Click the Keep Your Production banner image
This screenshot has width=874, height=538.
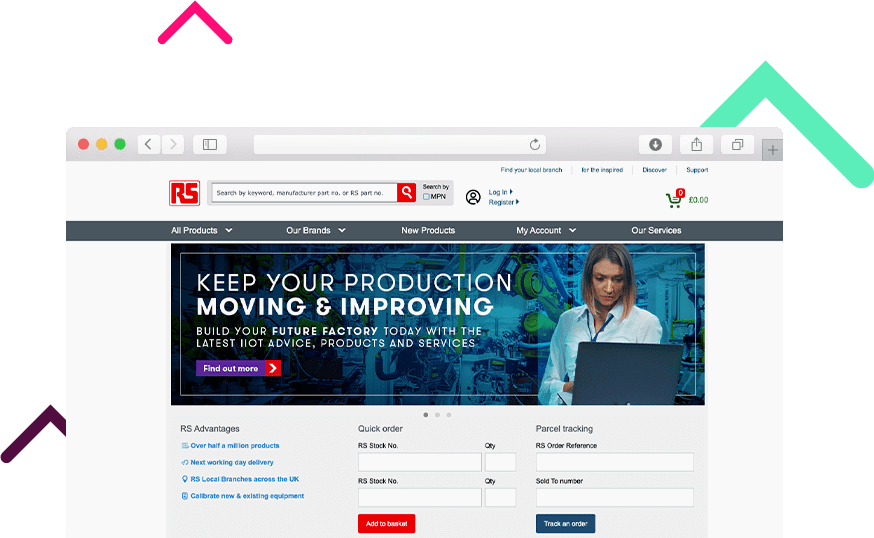click(438, 324)
